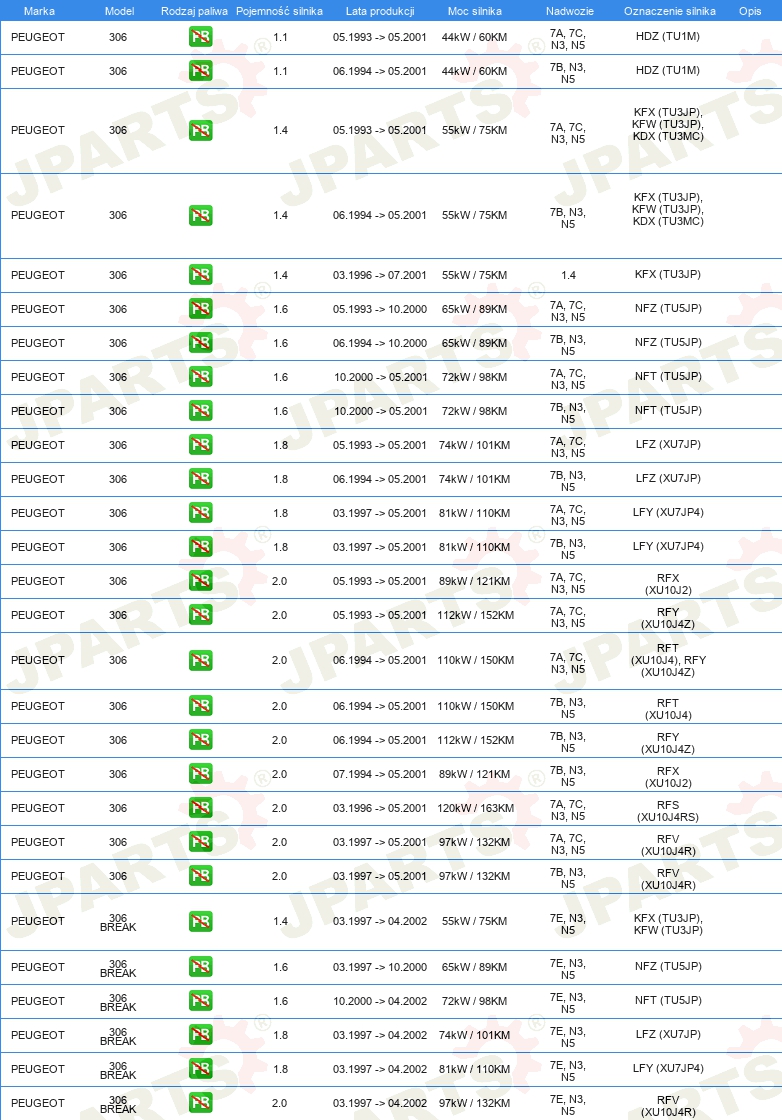The width and height of the screenshot is (782, 1120).
Task: Click the Moc silnika column header
Action: [x=475, y=11]
